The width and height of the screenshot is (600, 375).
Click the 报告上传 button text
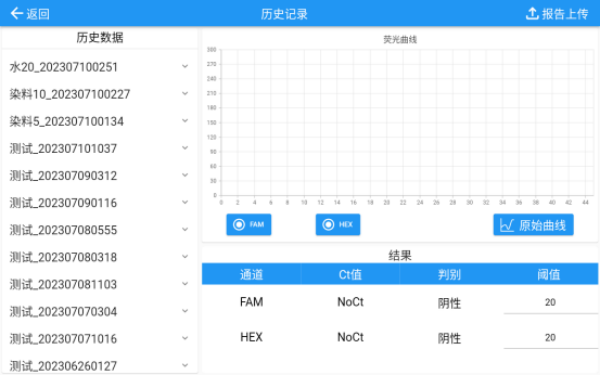pos(565,14)
